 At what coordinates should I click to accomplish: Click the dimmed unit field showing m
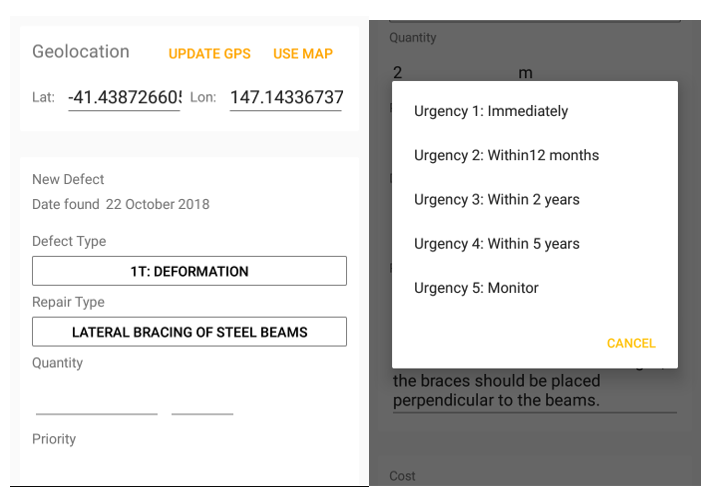(526, 72)
